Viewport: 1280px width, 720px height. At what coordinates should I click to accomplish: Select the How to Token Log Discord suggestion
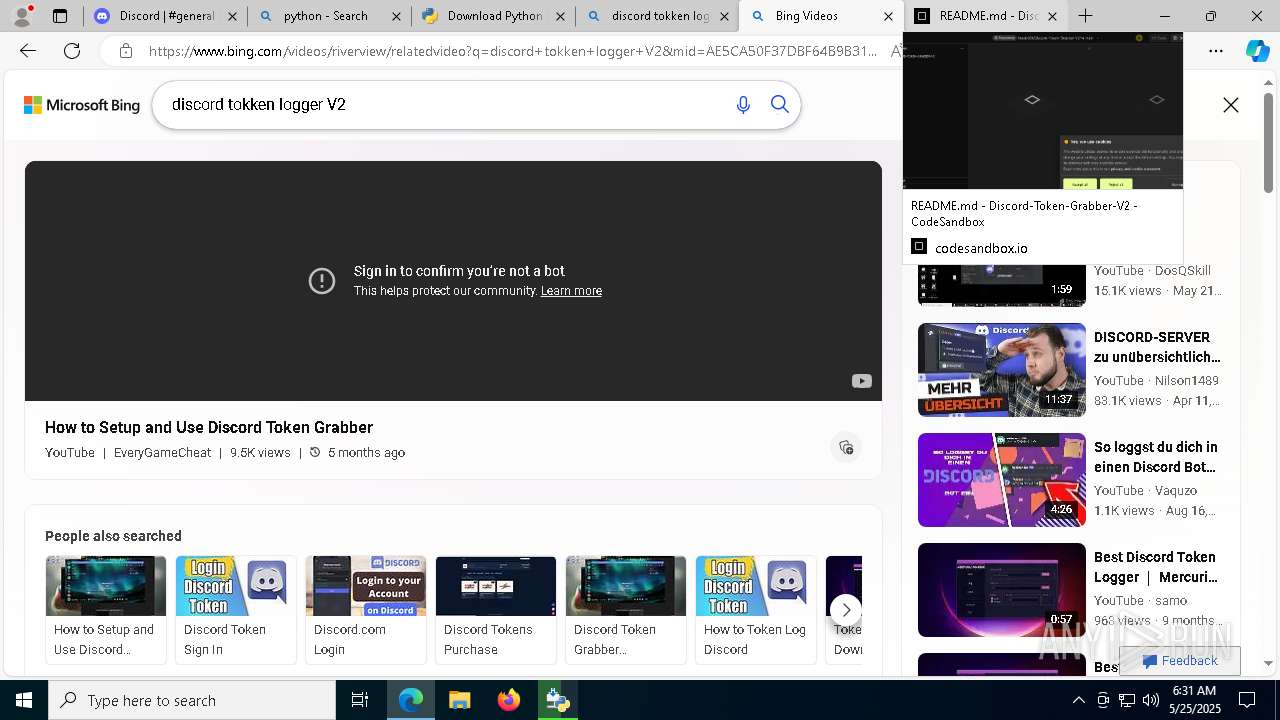(756, 610)
